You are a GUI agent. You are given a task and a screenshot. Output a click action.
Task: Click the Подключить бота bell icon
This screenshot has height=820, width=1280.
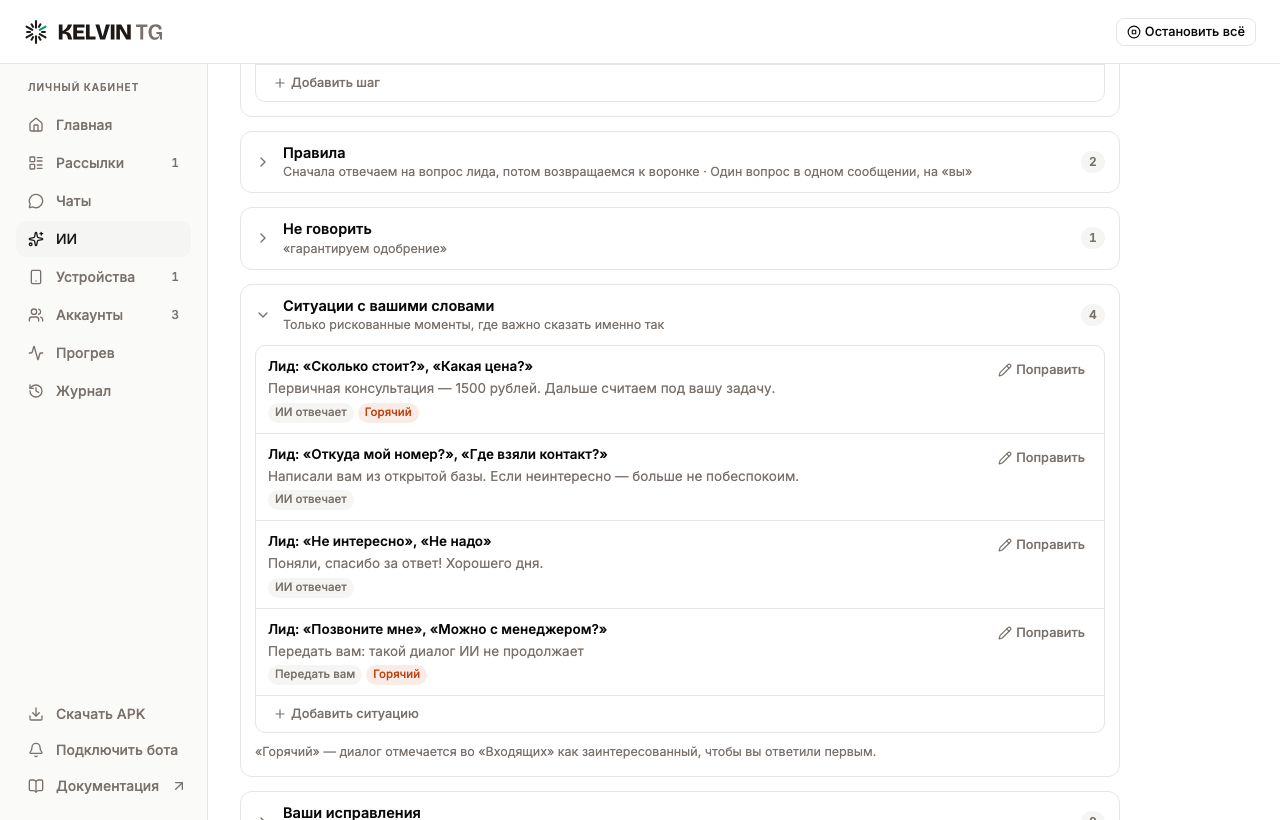[x=36, y=750]
